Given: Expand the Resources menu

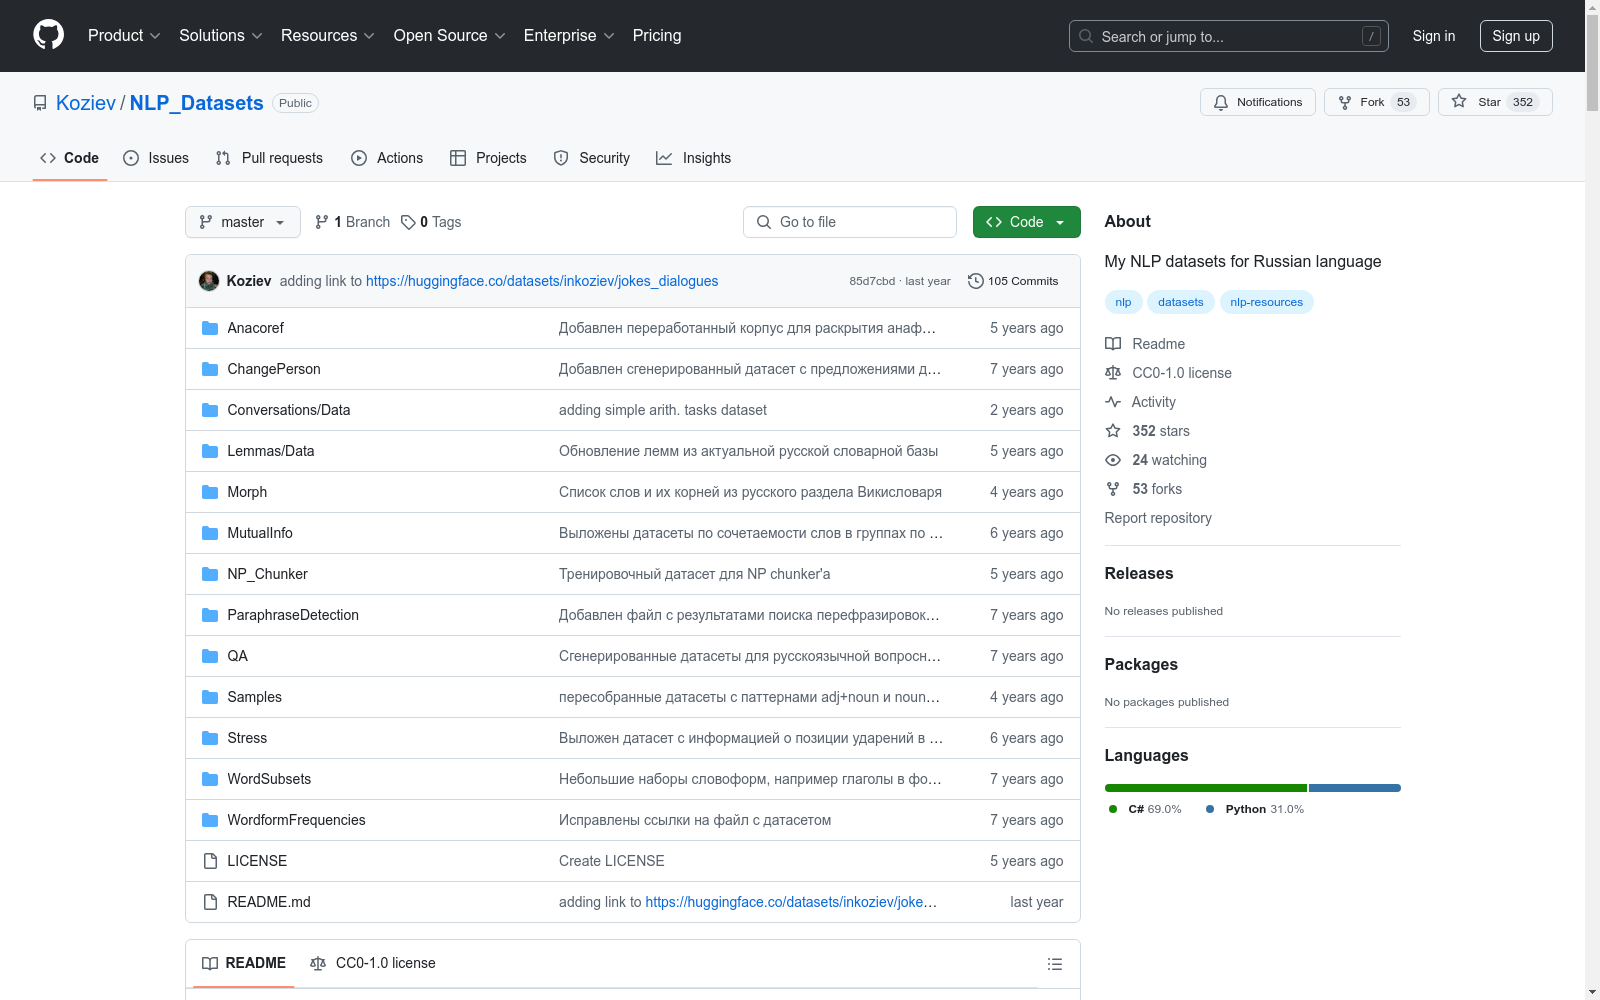Looking at the screenshot, I should pos(328,35).
